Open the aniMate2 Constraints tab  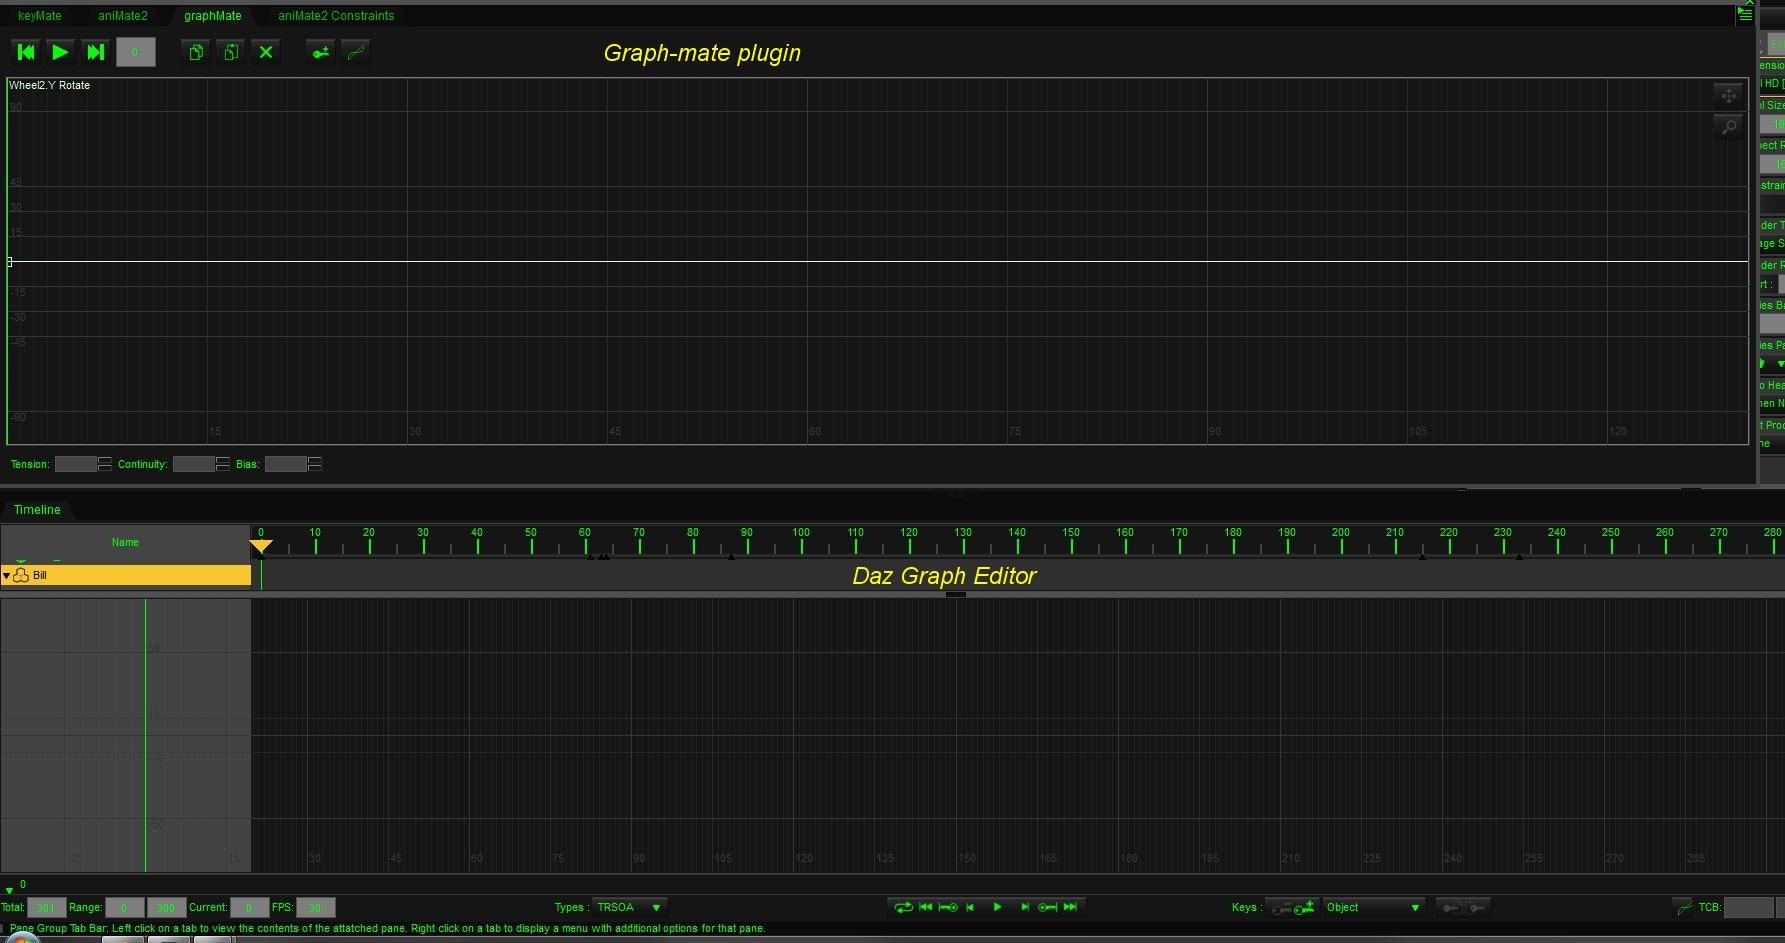[x=336, y=16]
